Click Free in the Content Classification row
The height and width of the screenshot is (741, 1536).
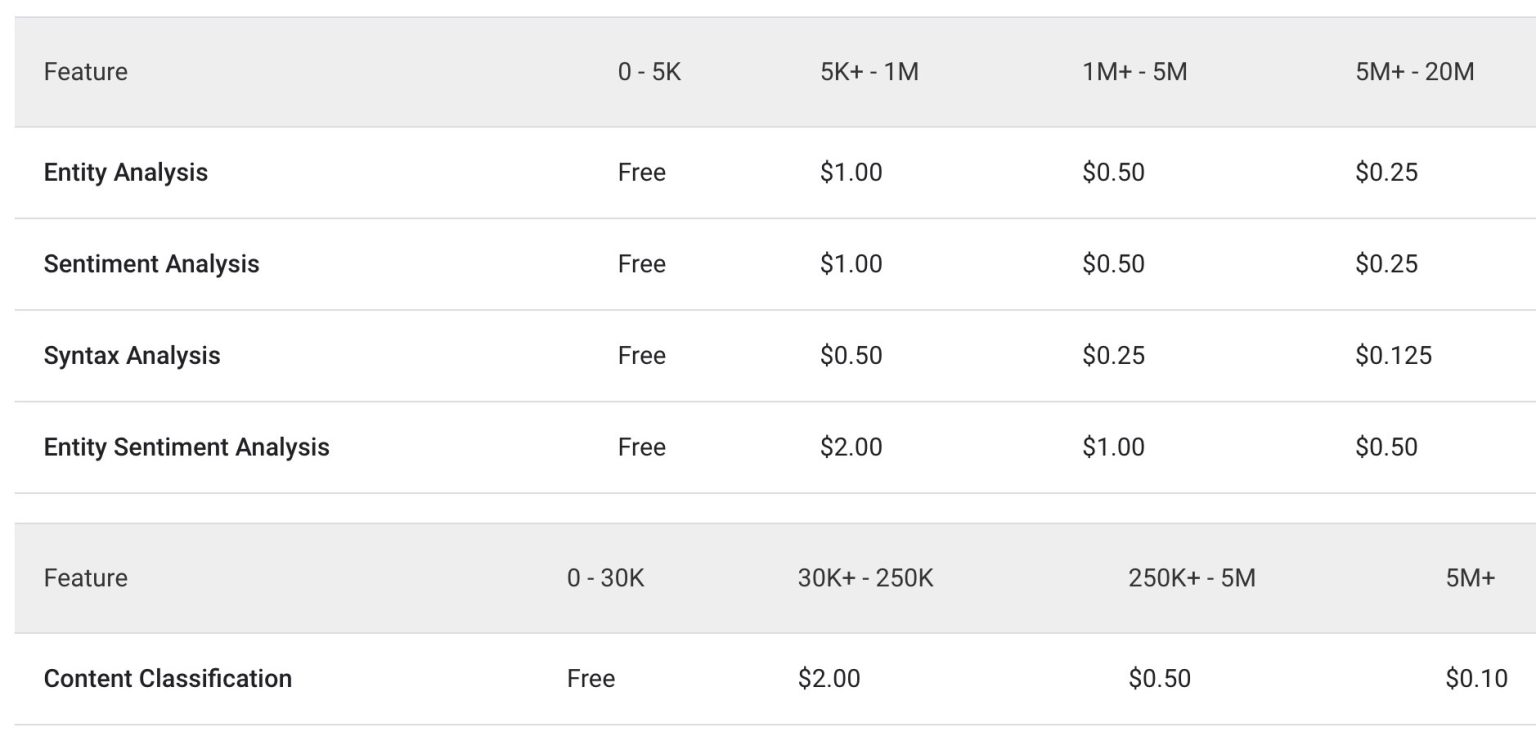591,679
